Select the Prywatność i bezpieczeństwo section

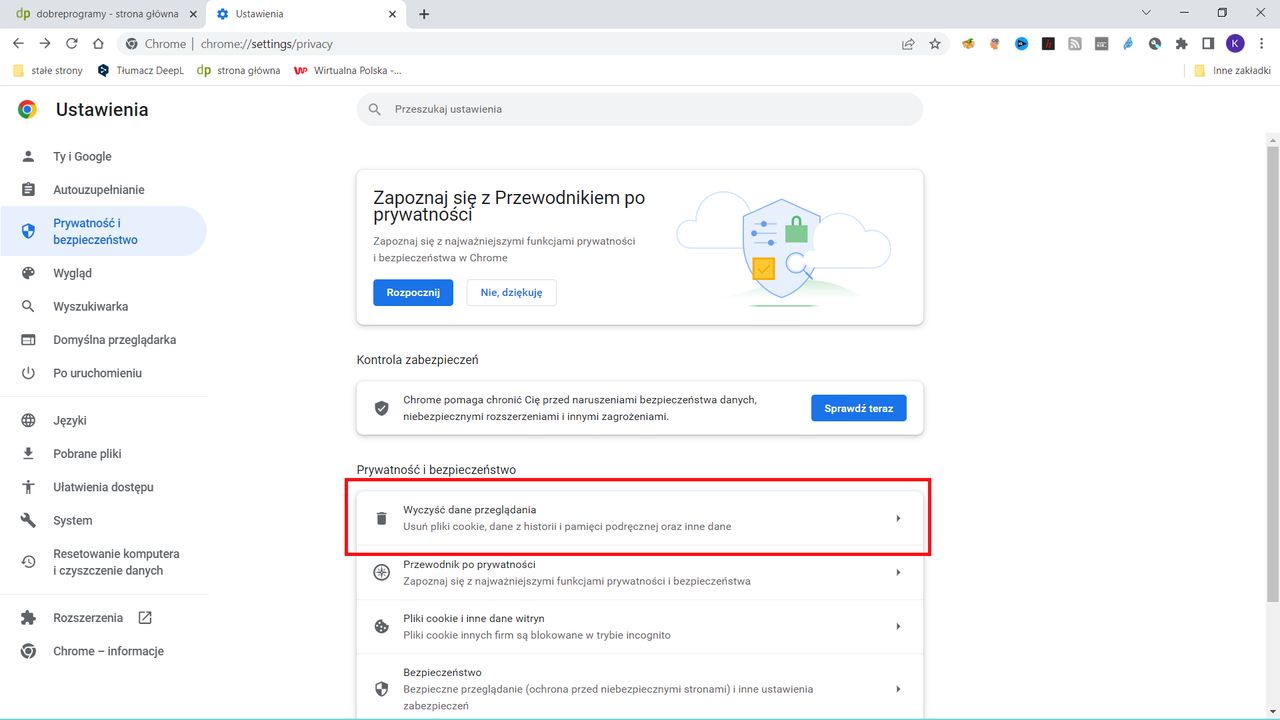coord(100,230)
